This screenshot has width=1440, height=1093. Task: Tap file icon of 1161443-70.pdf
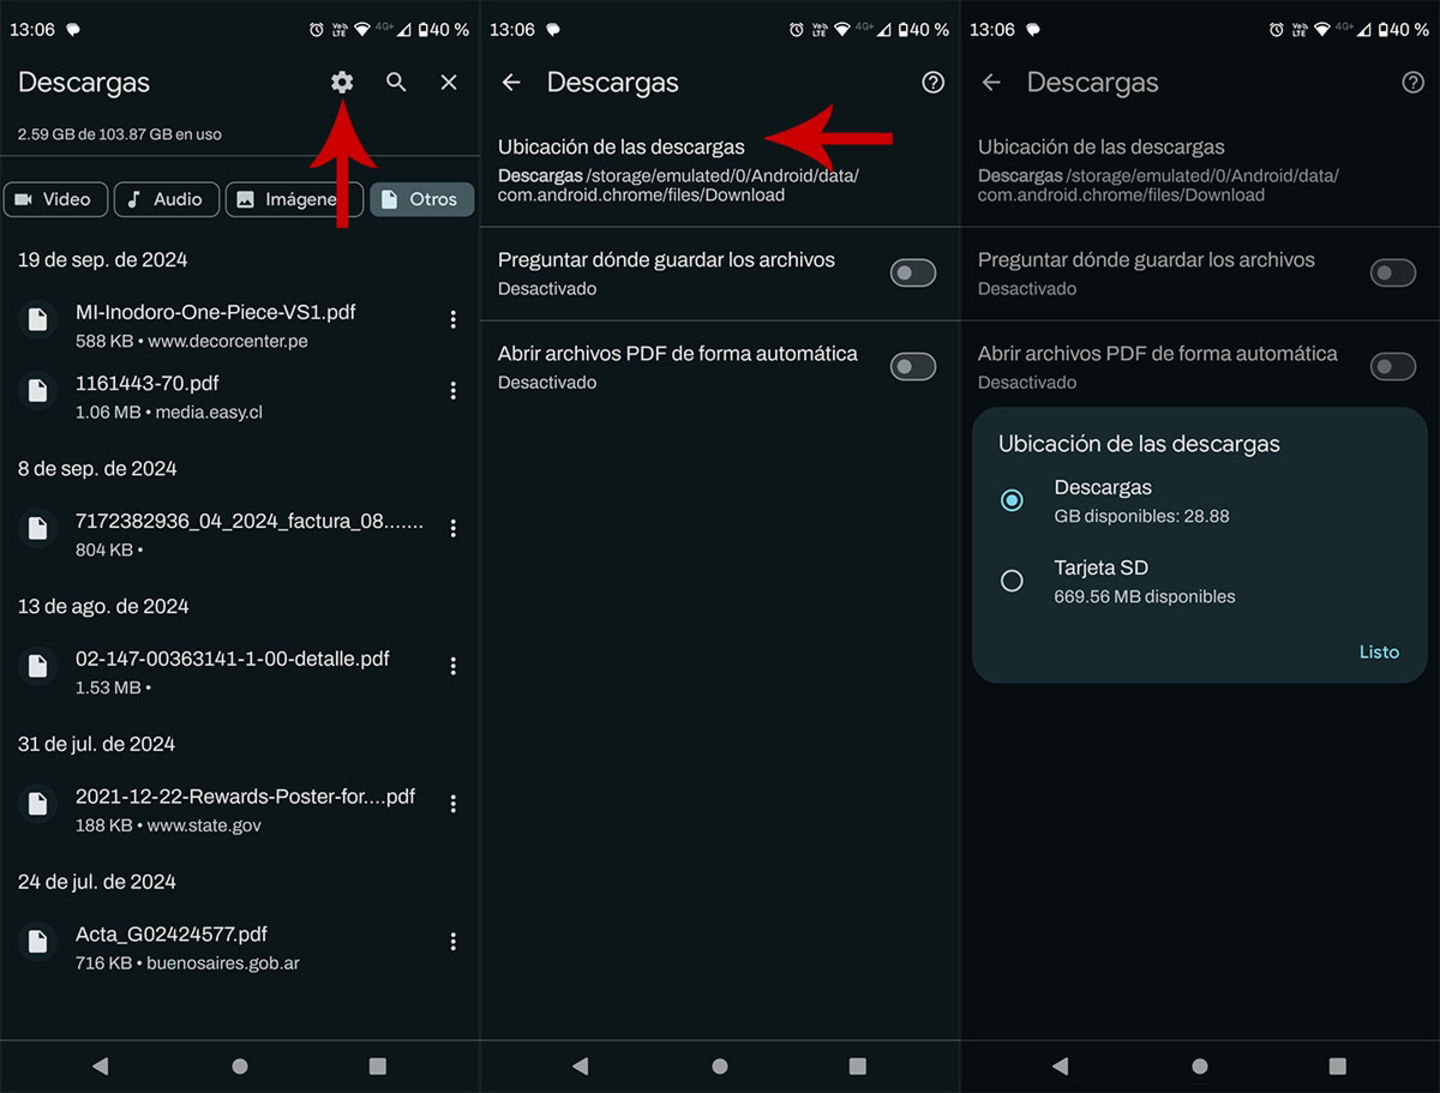pos(38,391)
